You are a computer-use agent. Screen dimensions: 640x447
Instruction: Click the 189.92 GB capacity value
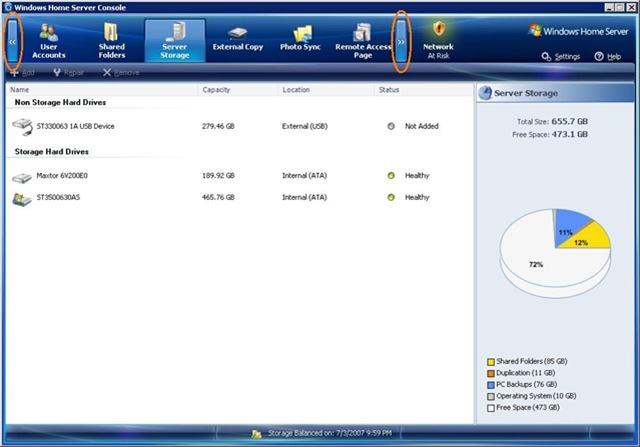coord(218,176)
